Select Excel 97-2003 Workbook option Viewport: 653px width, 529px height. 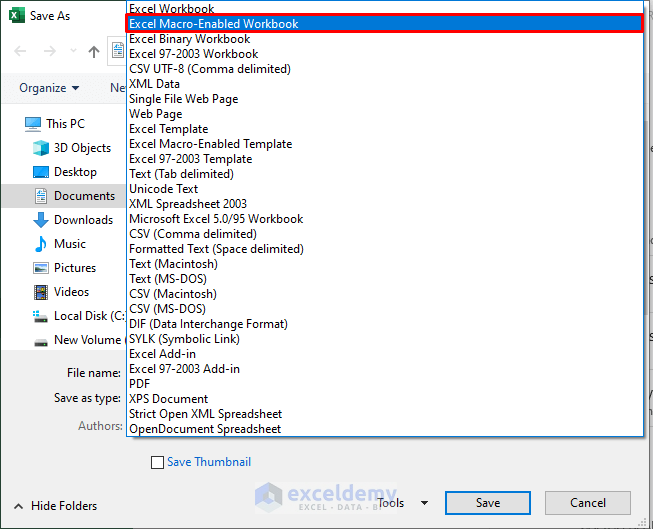click(385, 54)
